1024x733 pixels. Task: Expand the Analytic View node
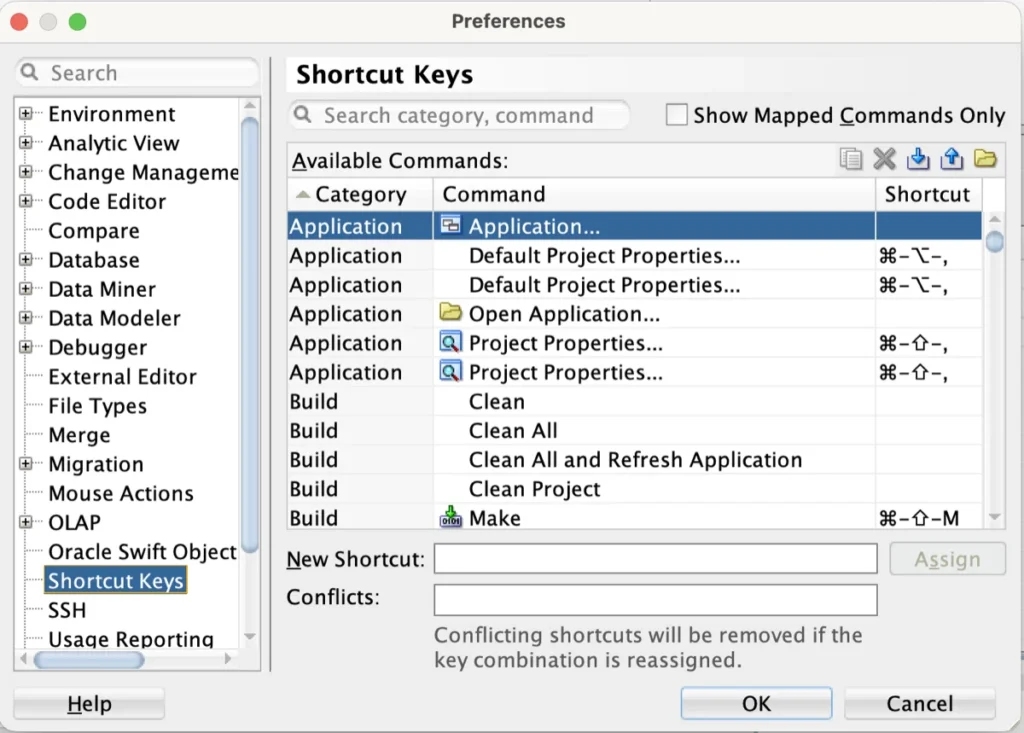point(25,142)
